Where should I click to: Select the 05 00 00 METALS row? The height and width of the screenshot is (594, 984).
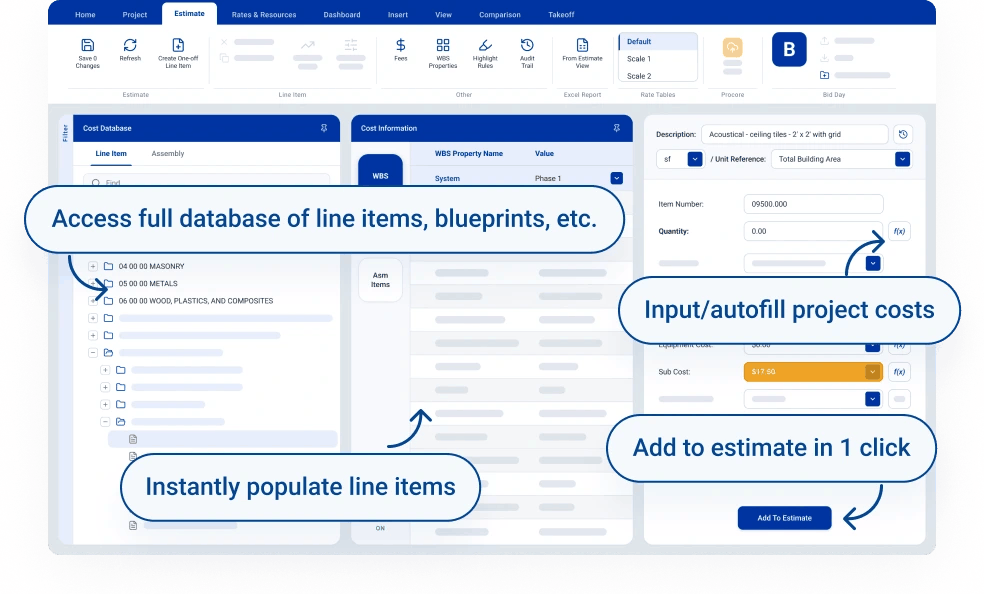tap(148, 284)
